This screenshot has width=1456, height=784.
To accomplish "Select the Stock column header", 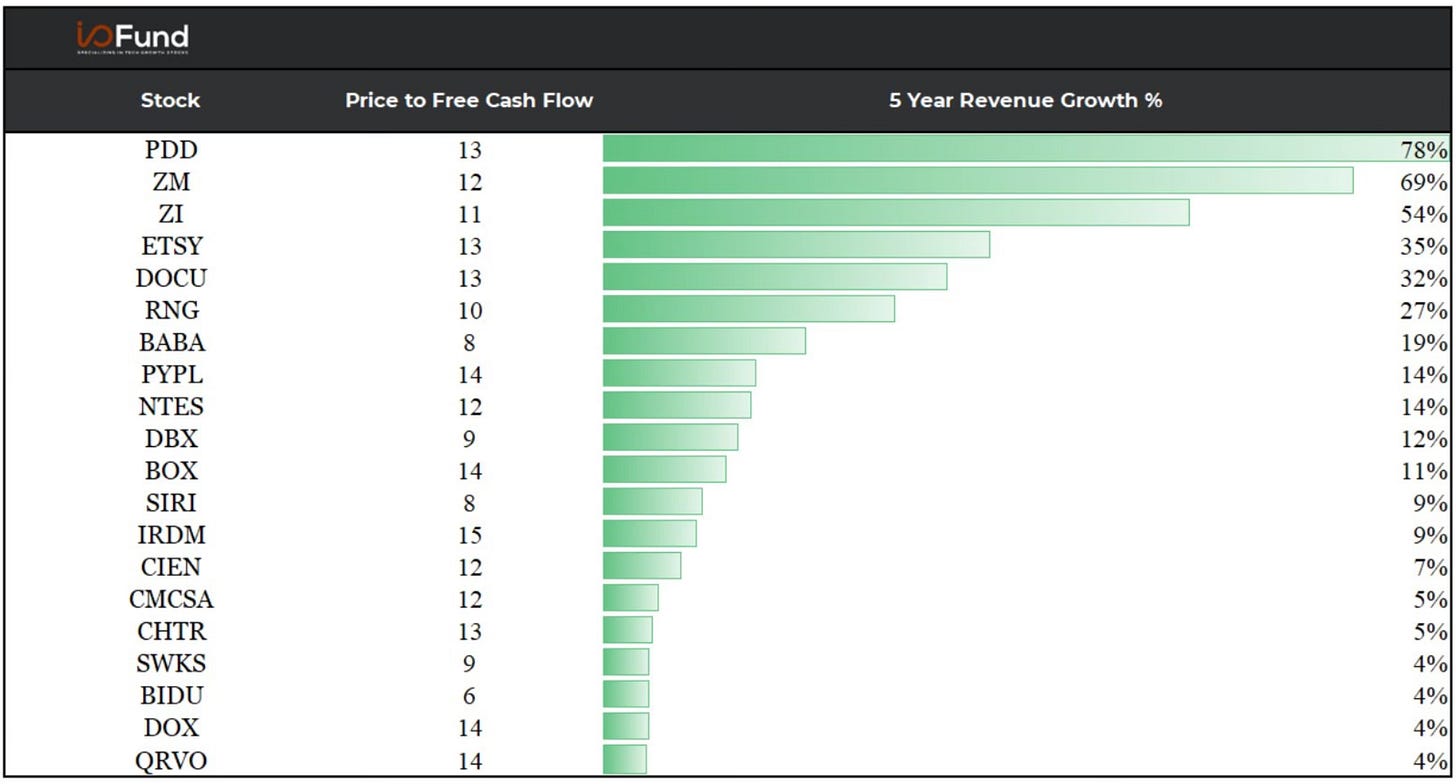I will [170, 100].
